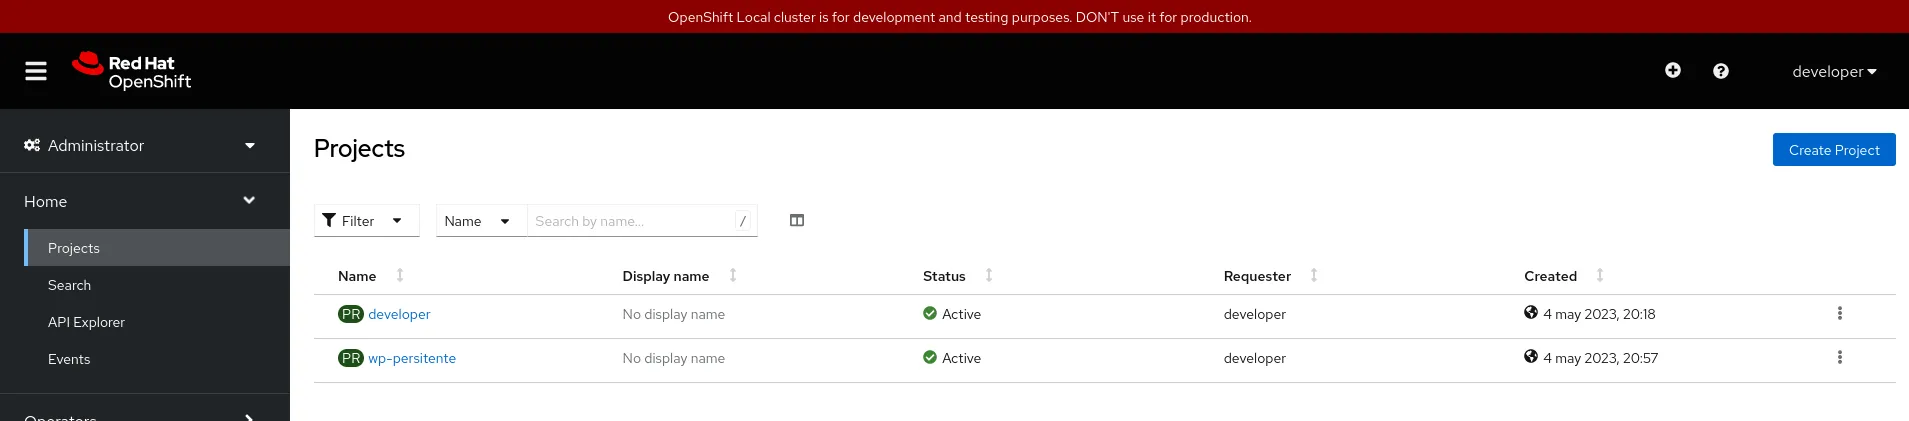The width and height of the screenshot is (1909, 421).
Task: Open the developer user menu
Action: 1833,72
